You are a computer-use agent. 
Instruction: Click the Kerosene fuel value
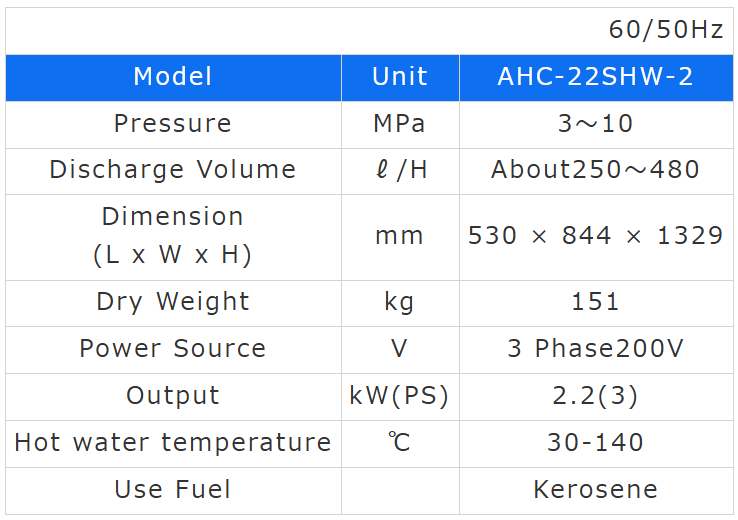[595, 490]
